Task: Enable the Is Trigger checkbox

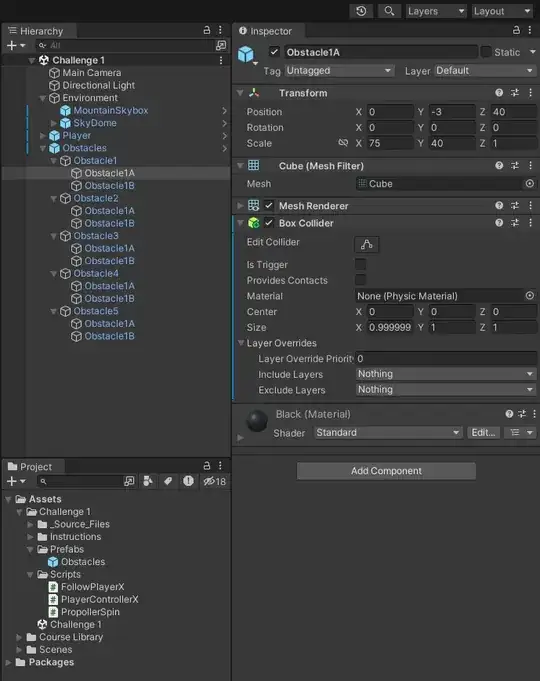Action: pos(360,264)
